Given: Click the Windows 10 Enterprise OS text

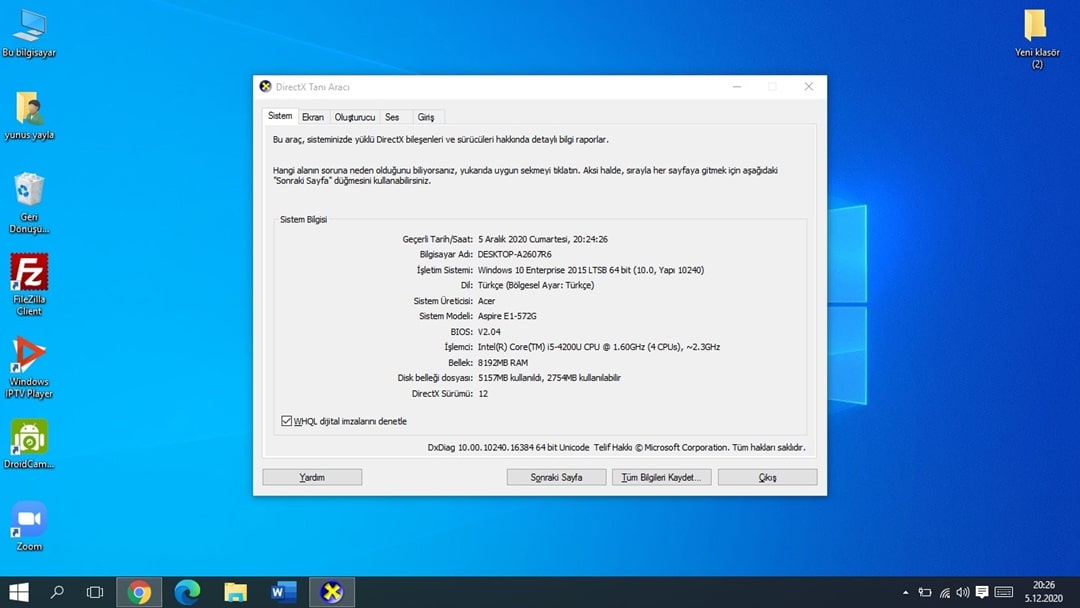Looking at the screenshot, I should tap(591, 270).
